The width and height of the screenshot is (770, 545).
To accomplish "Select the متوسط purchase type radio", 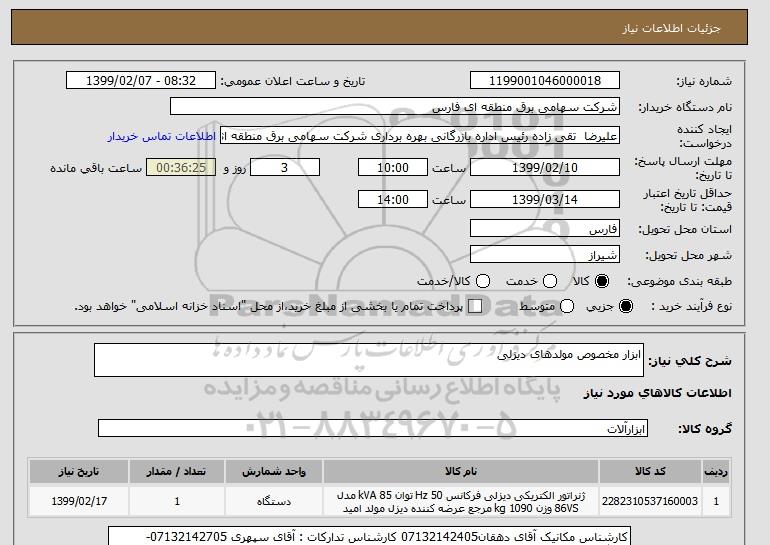I will click(567, 306).
